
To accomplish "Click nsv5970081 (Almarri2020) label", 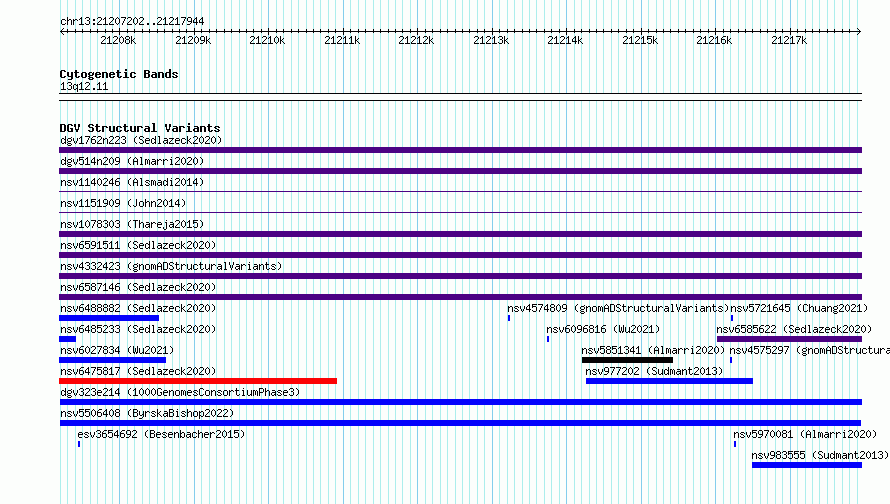I will click(805, 434).
